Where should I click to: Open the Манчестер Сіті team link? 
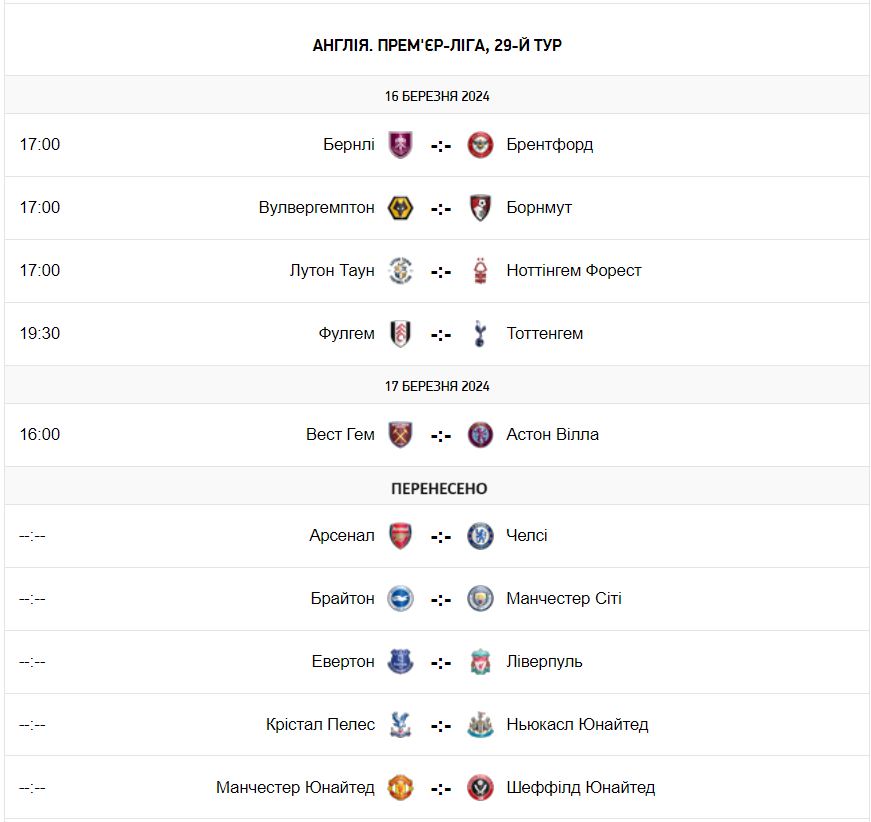click(x=564, y=599)
